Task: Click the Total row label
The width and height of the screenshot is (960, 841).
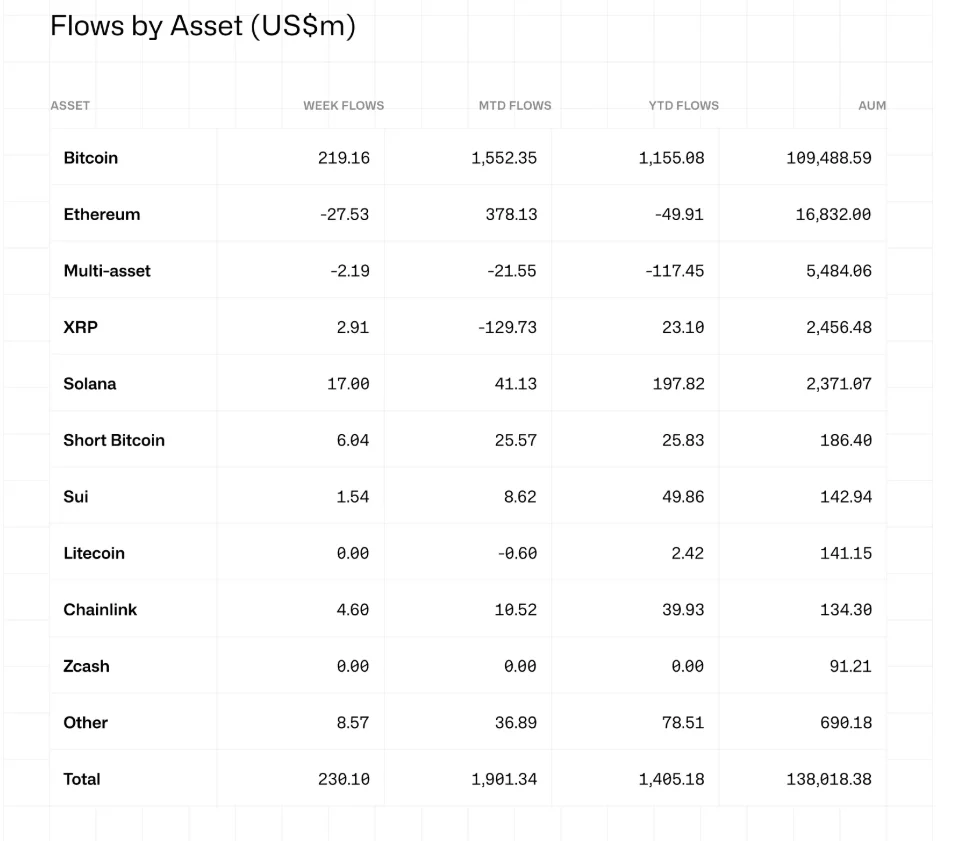Action: coord(82,779)
